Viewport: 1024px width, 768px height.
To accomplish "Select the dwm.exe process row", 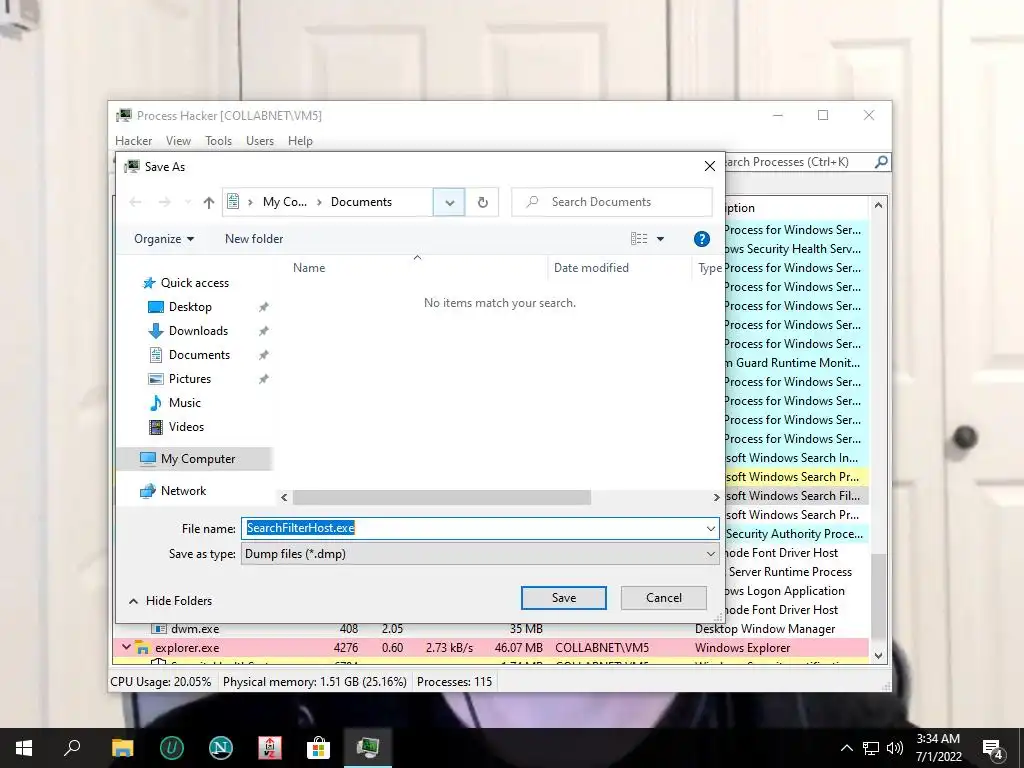I will pyautogui.click(x=490, y=629).
